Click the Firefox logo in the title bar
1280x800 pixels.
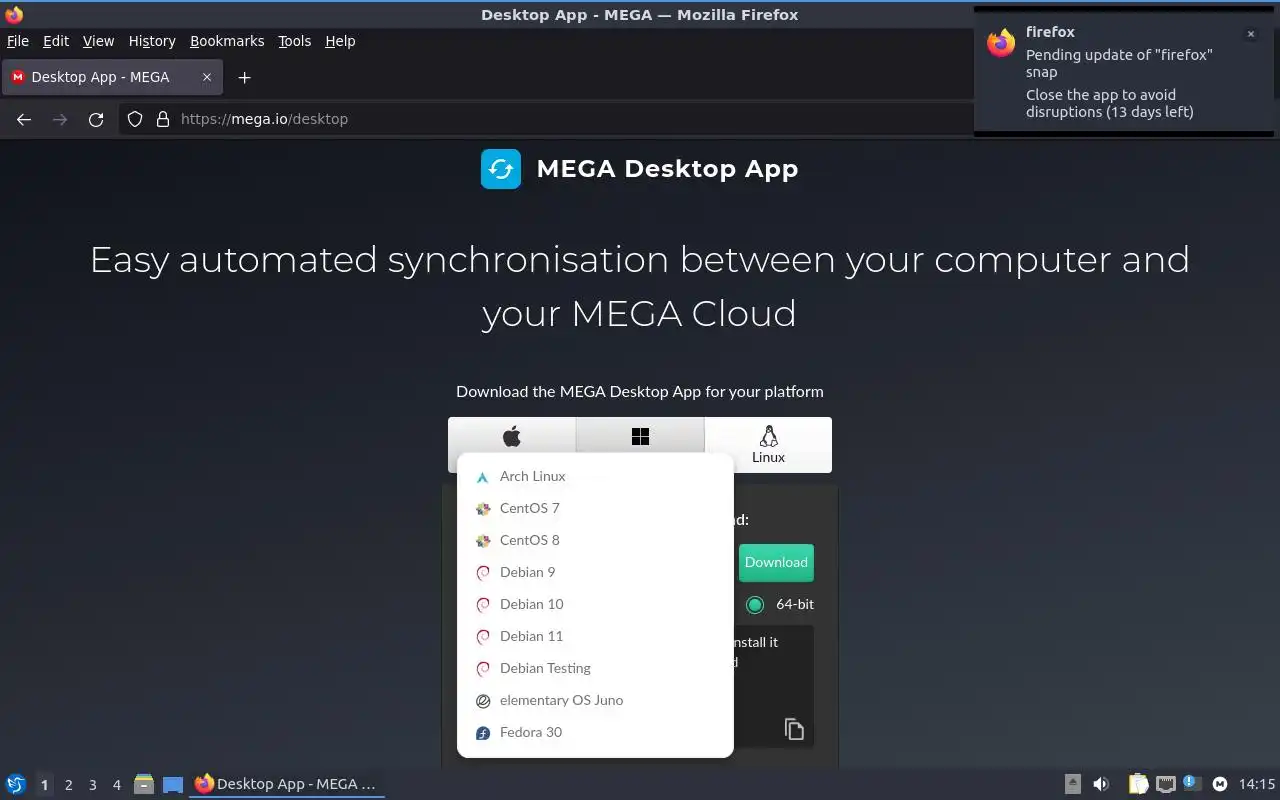coord(14,14)
